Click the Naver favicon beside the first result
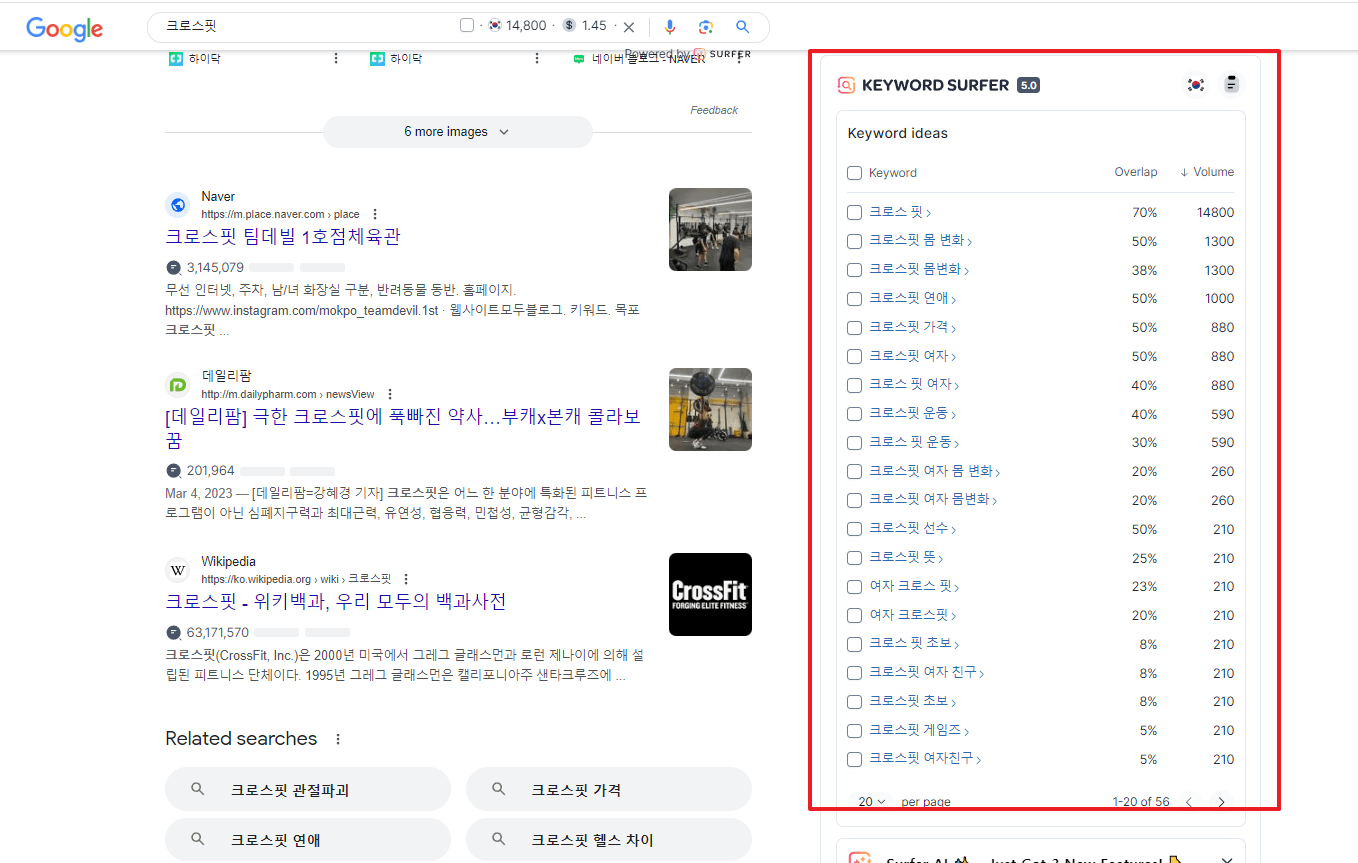The height and width of the screenshot is (863, 1358). point(178,204)
